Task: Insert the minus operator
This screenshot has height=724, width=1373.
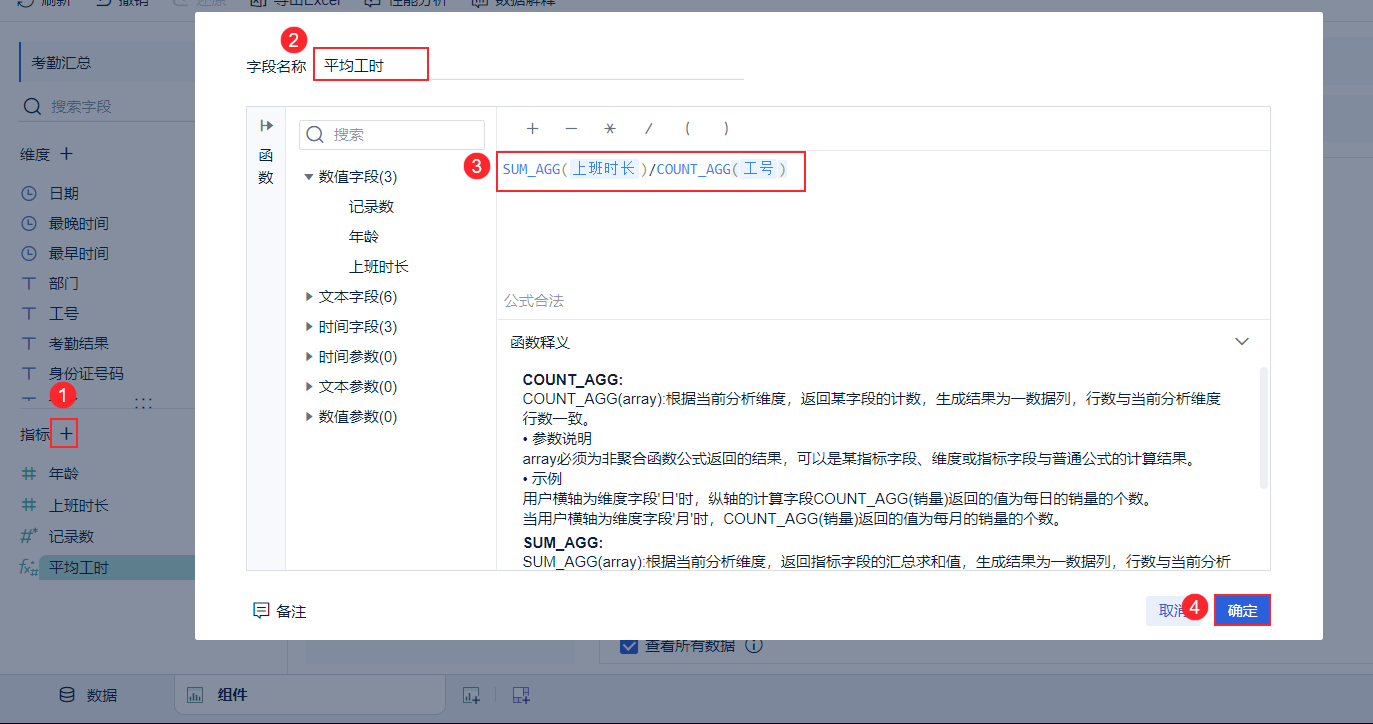Action: point(571,128)
